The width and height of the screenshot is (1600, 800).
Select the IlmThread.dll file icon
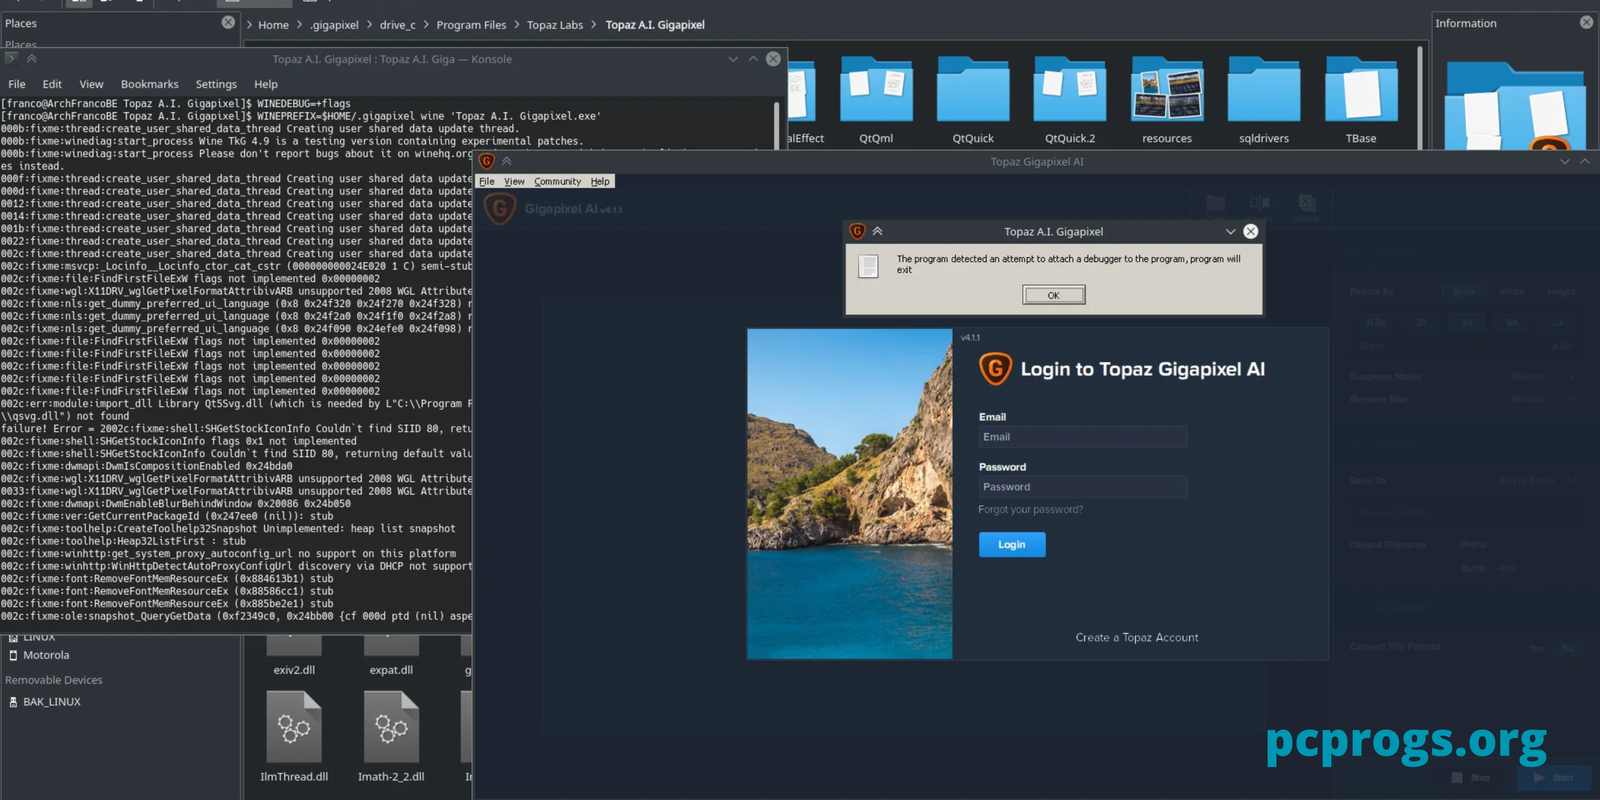pyautogui.click(x=294, y=727)
